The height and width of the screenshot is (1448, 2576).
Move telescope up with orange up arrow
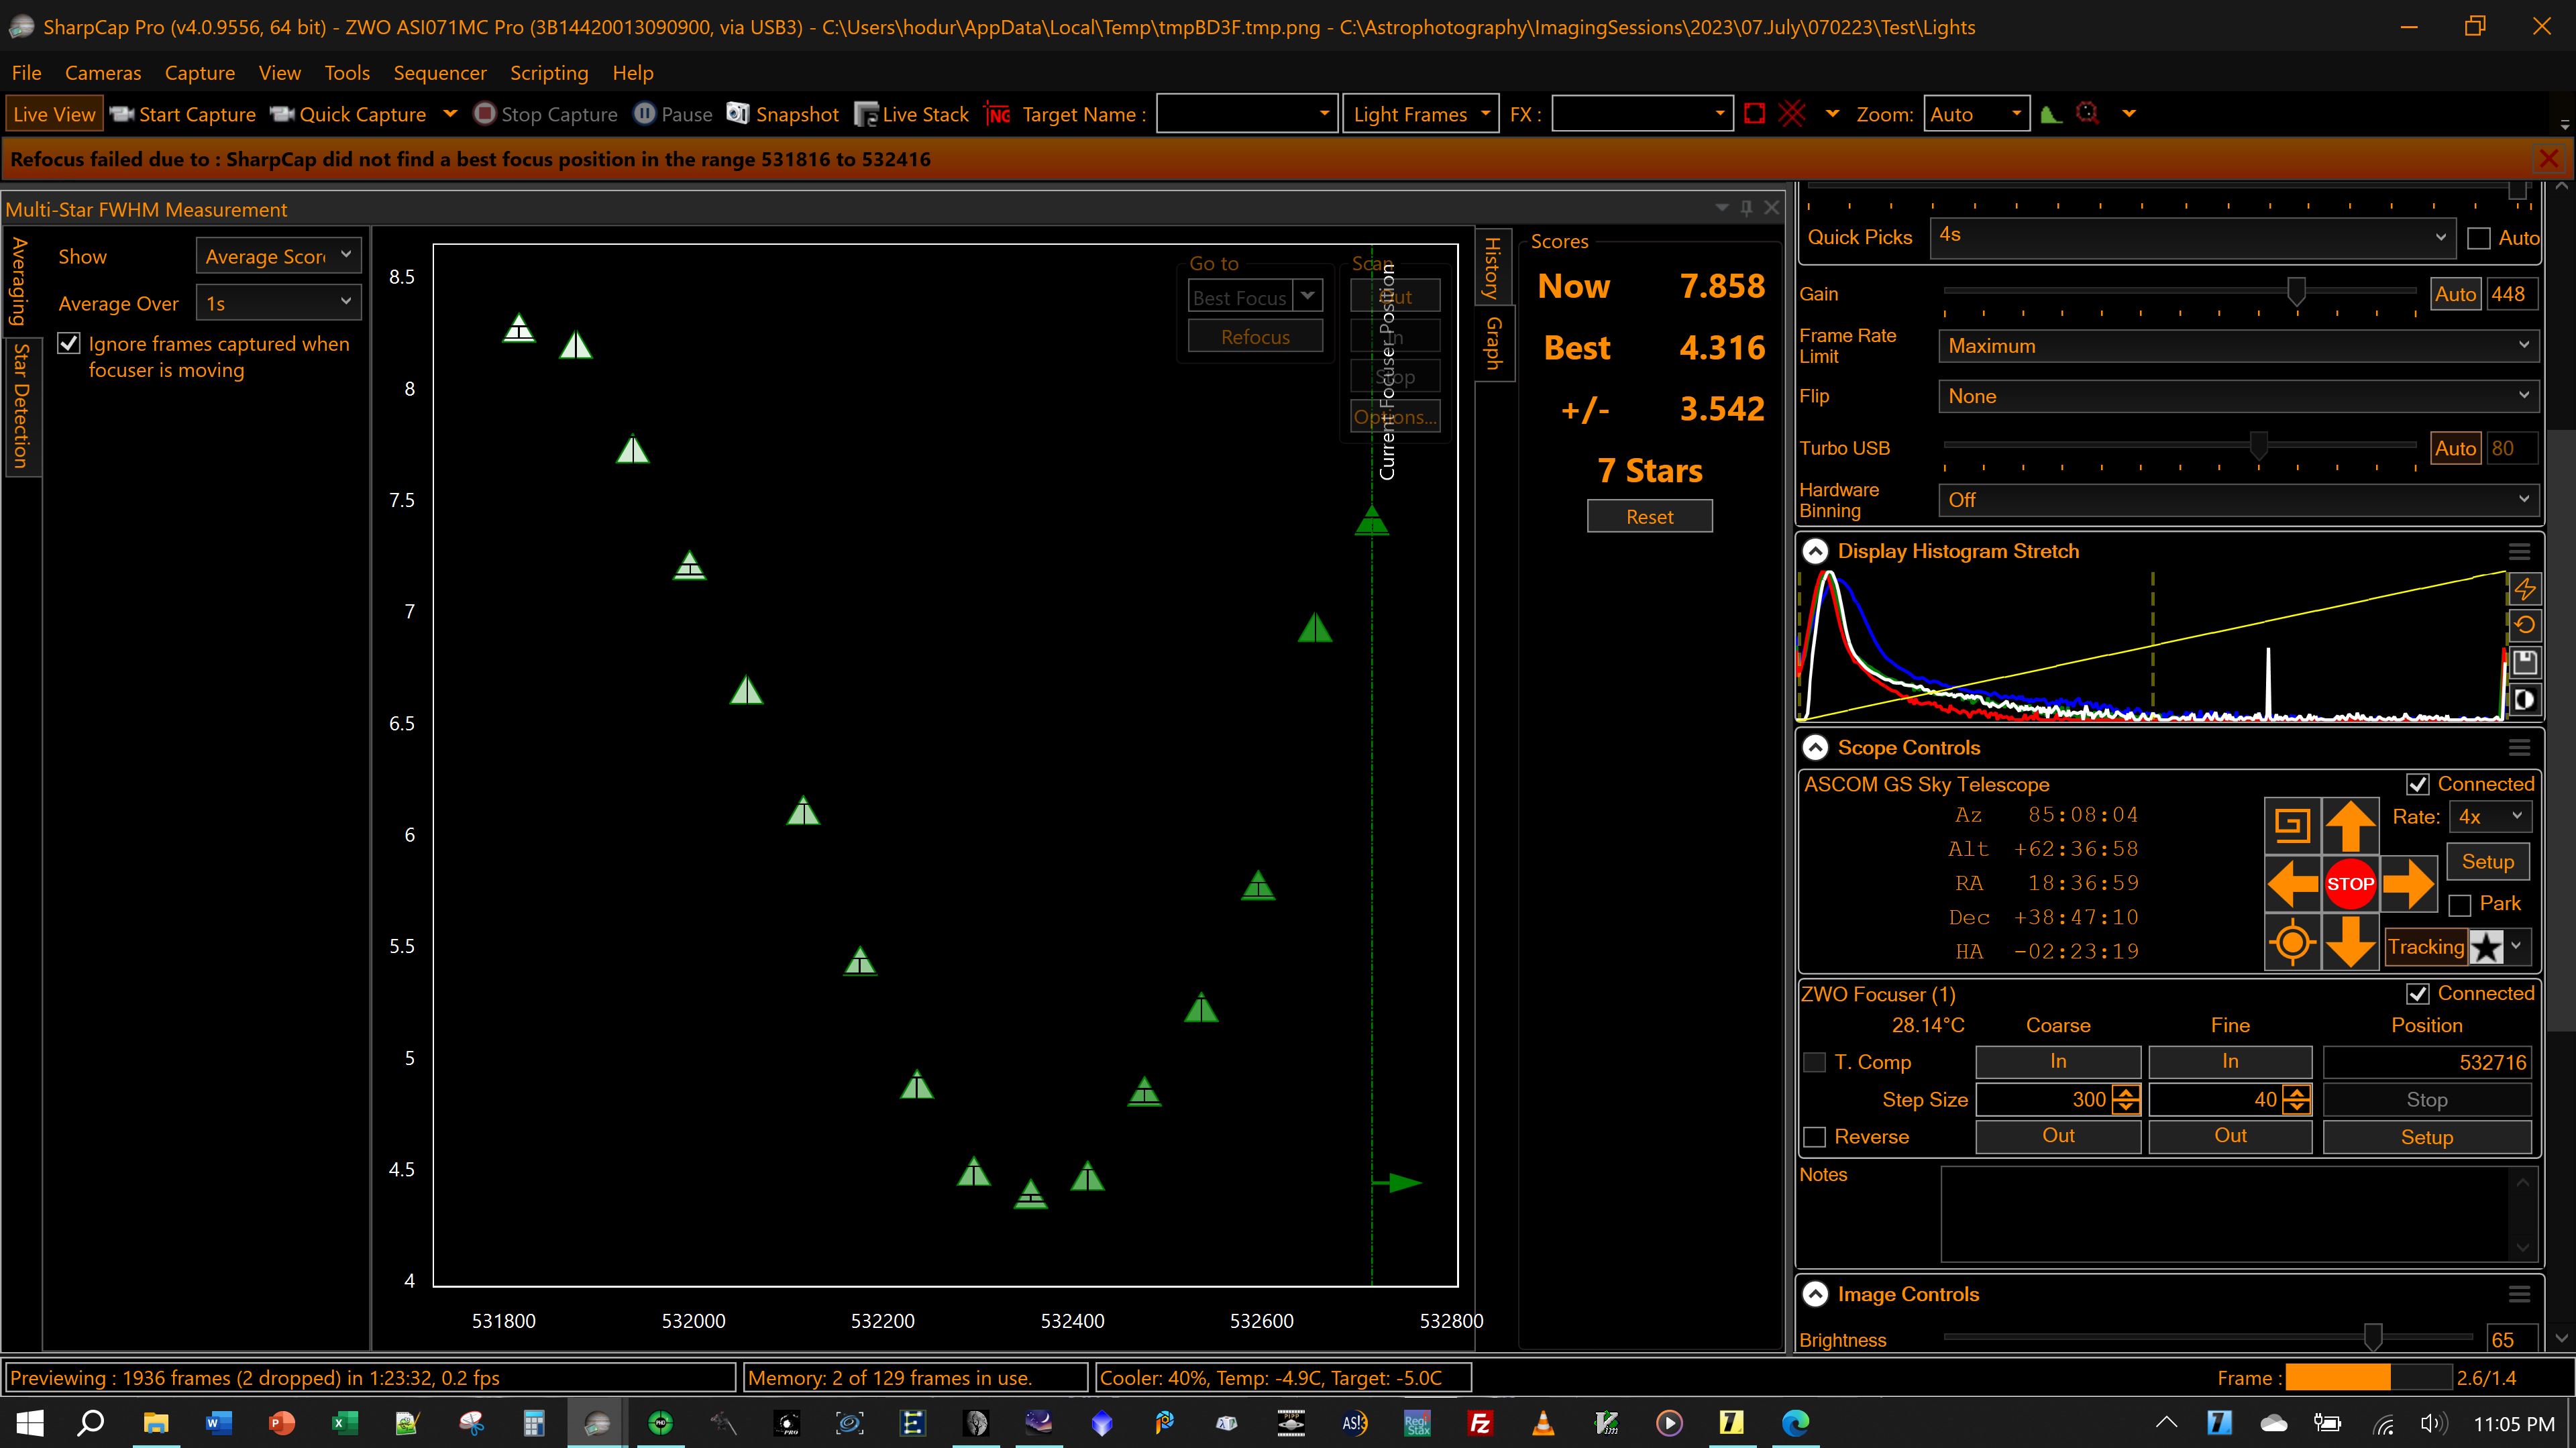2350,826
